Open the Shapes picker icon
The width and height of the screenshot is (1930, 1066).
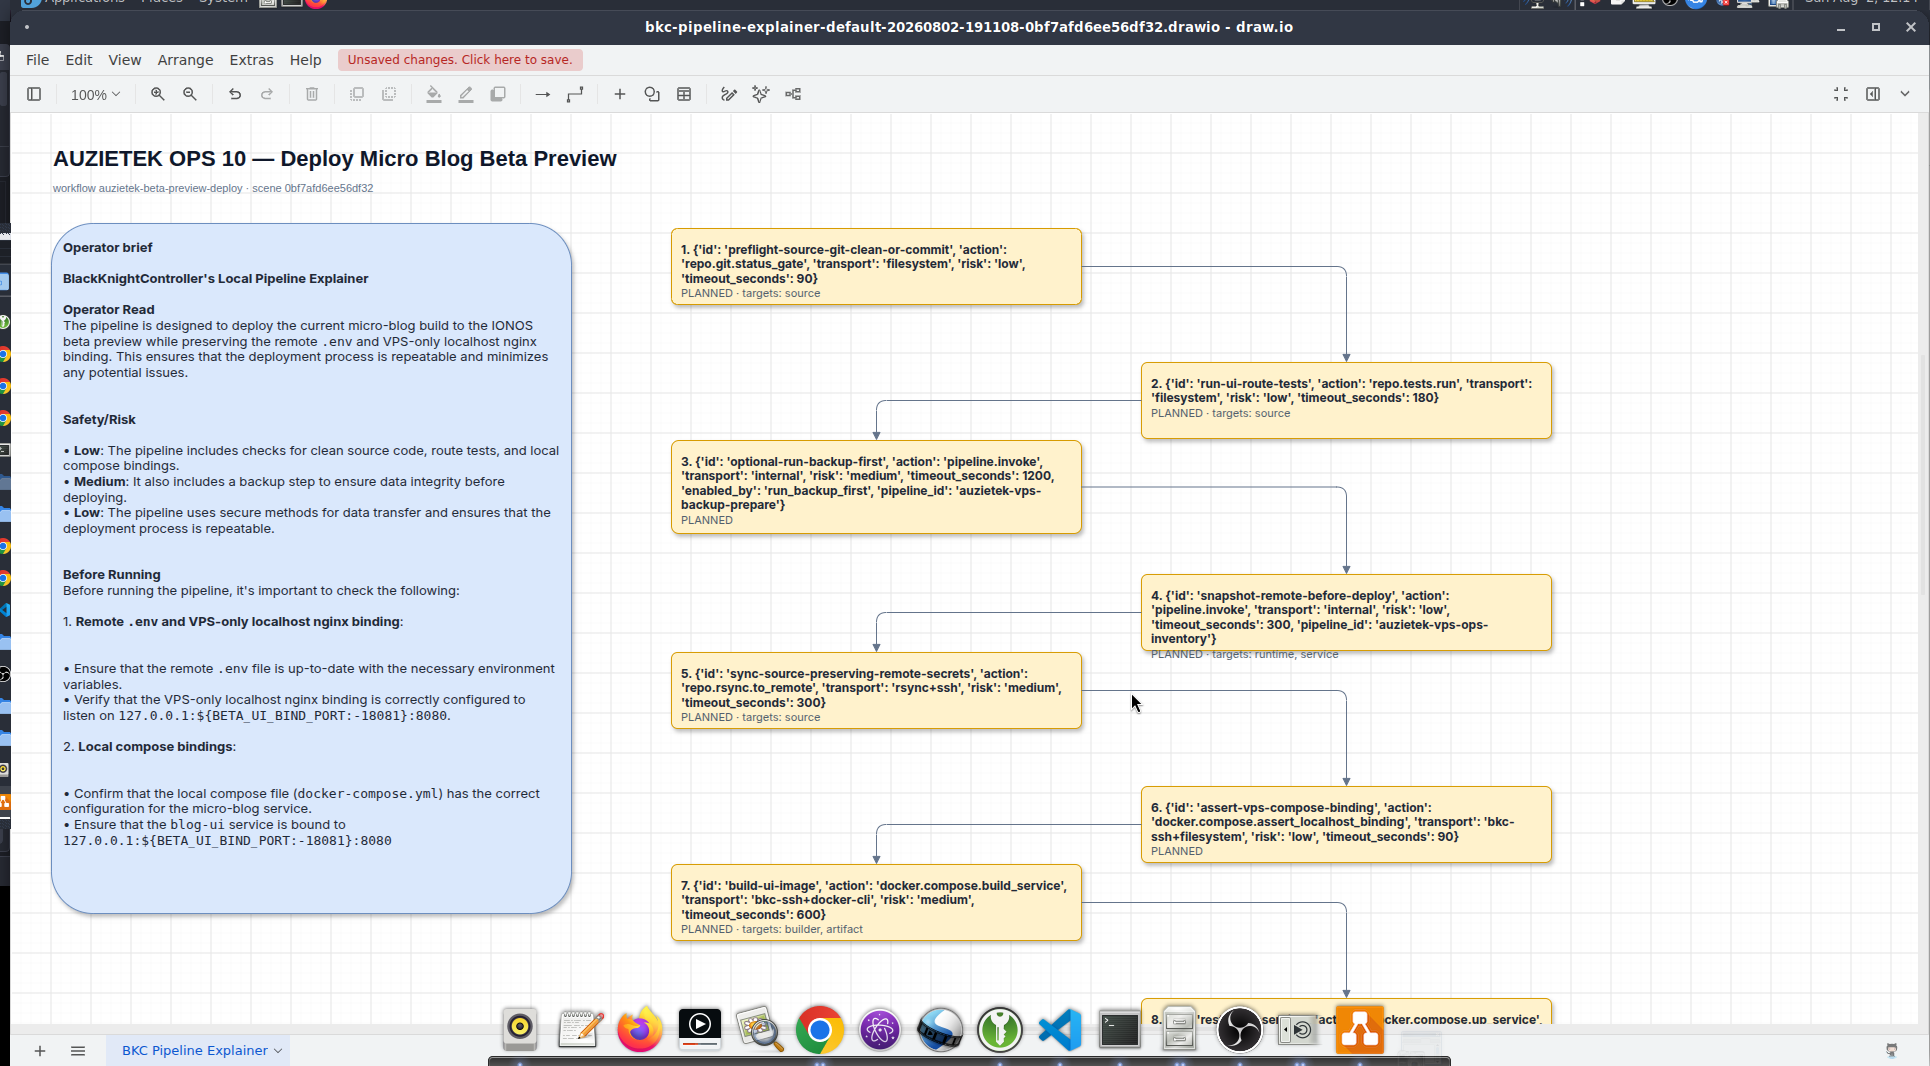coord(652,94)
